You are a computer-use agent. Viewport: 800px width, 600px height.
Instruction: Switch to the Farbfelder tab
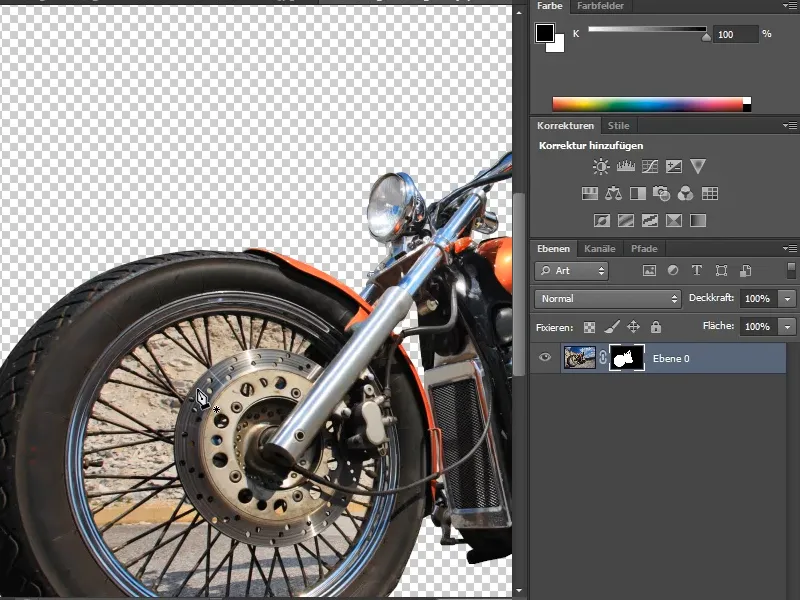pyautogui.click(x=600, y=6)
